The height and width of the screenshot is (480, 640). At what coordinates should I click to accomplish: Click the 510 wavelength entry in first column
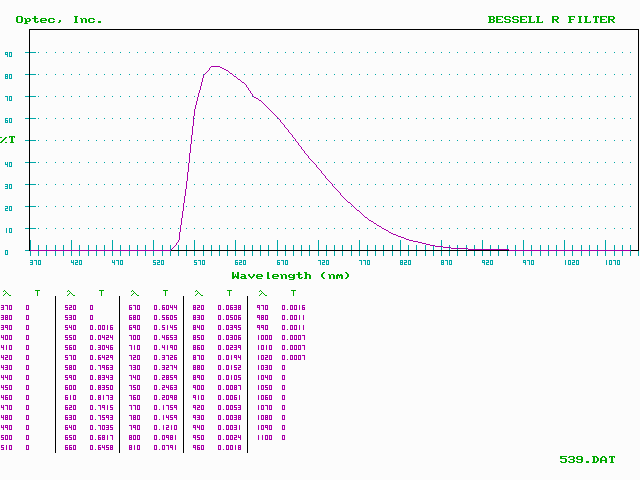pyautogui.click(x=6, y=447)
